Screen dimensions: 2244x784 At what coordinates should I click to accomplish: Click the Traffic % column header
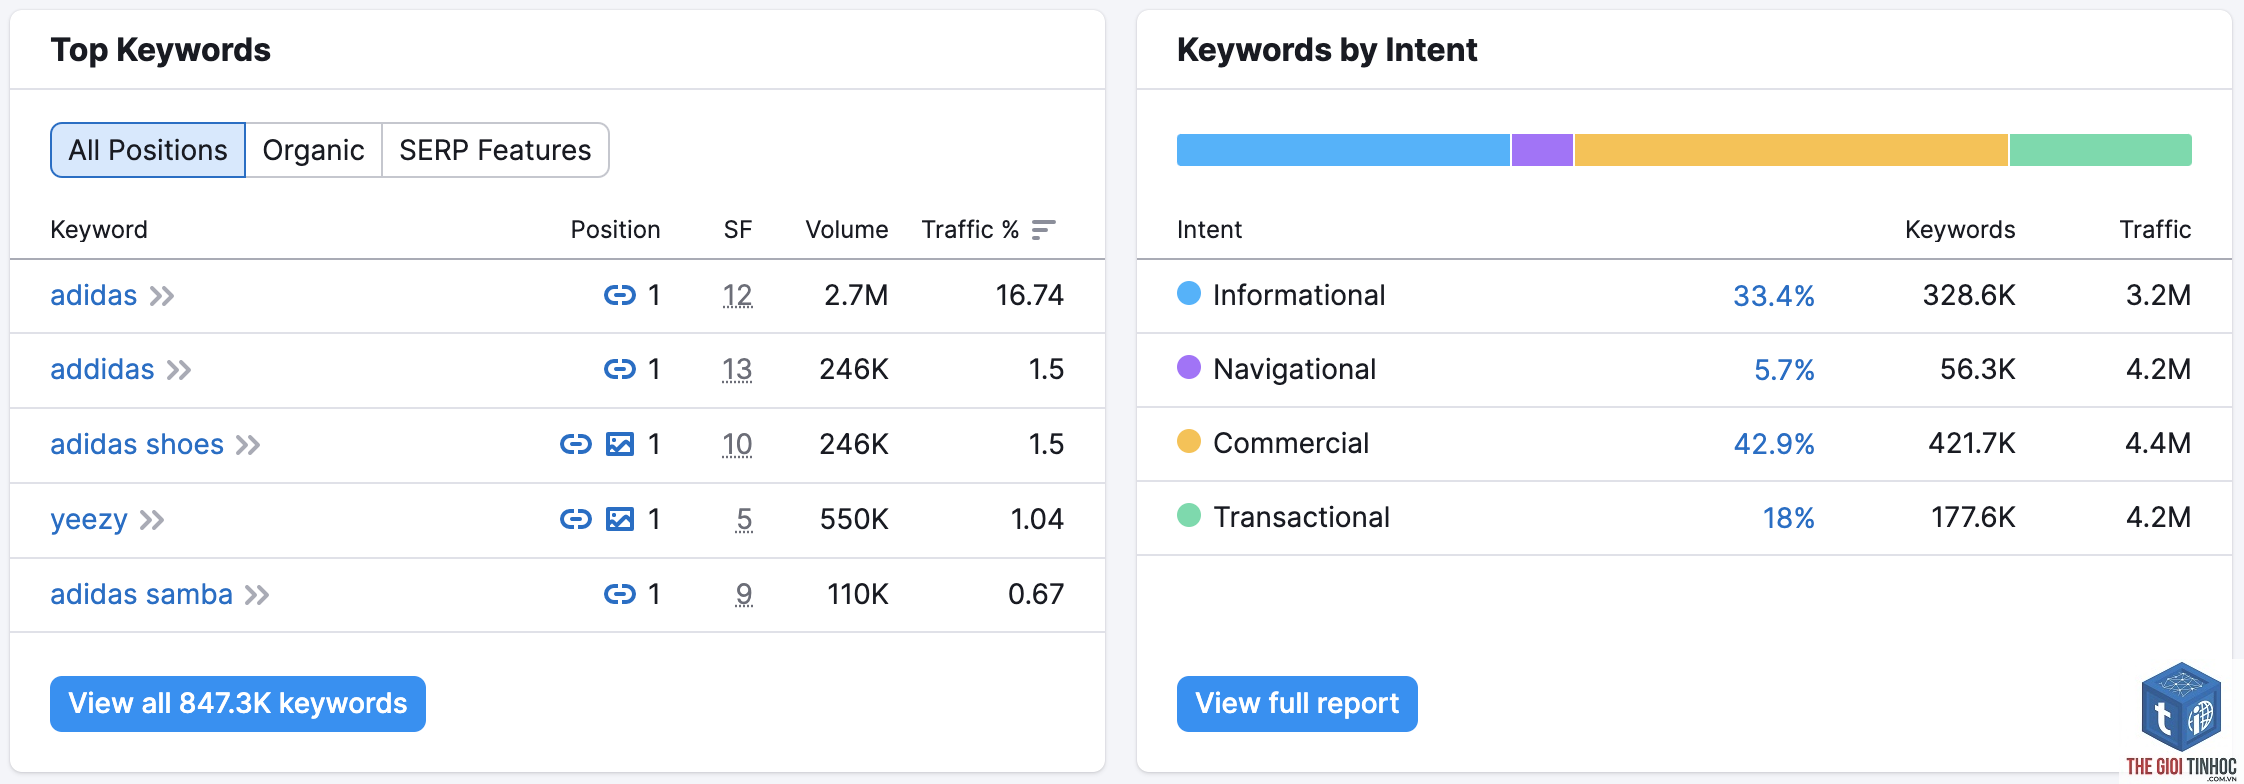click(x=970, y=230)
